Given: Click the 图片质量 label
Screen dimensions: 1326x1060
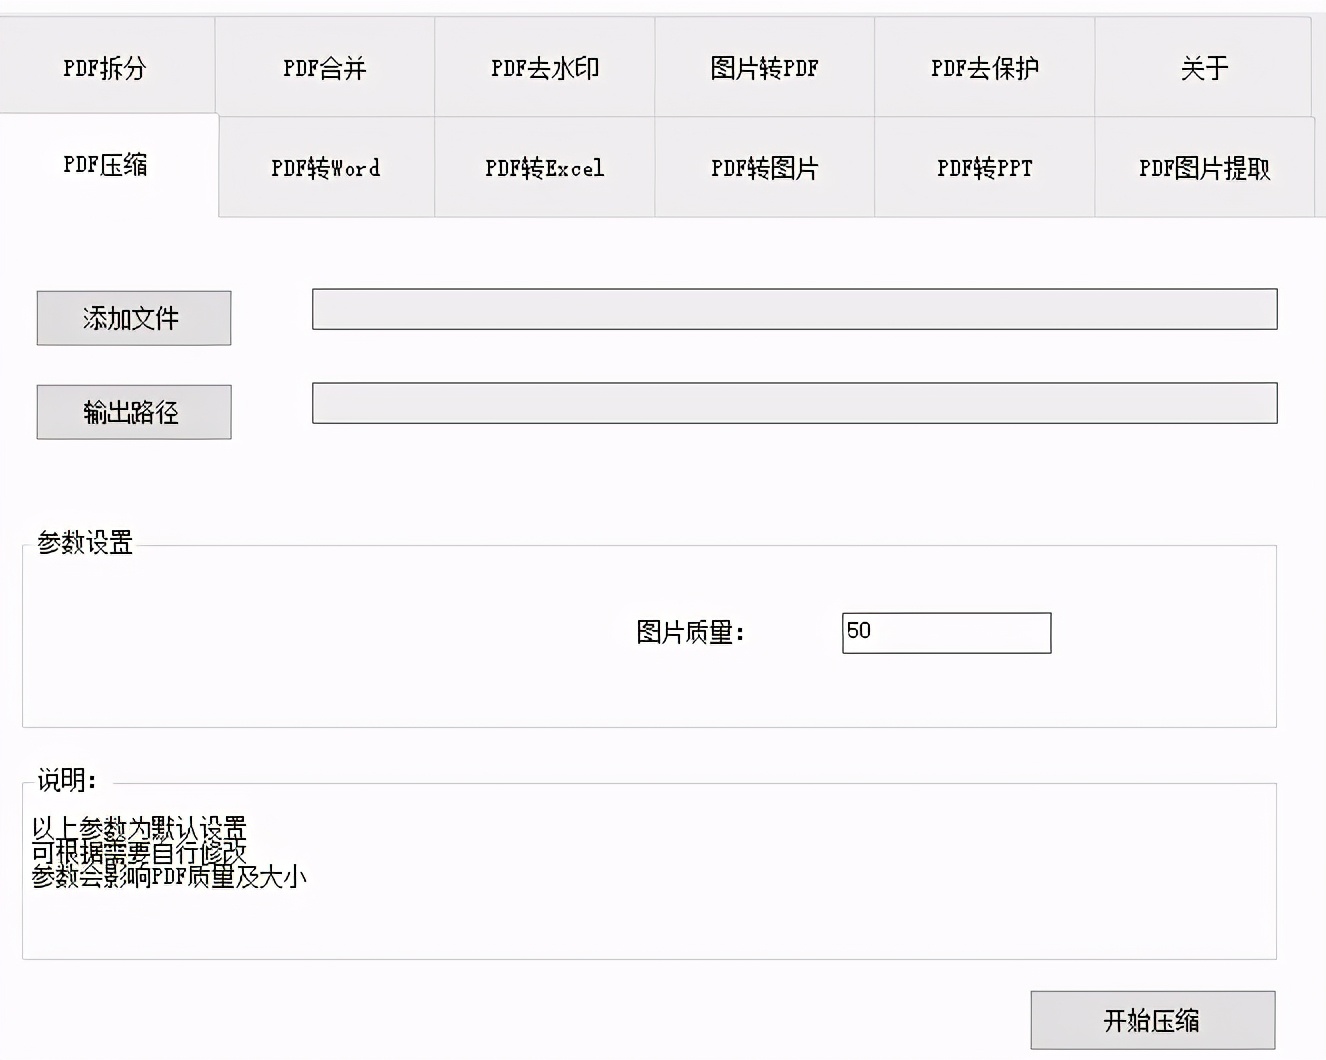Looking at the screenshot, I should 690,633.
